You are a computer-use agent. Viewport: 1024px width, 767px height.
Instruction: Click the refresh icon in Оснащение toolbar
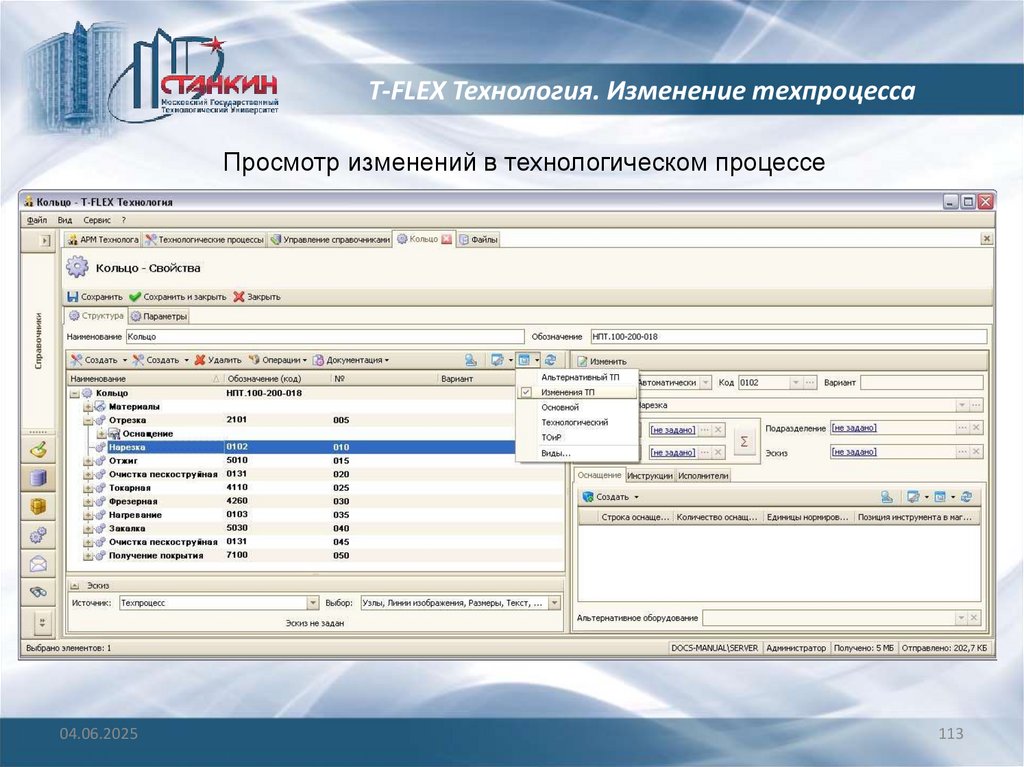(x=967, y=497)
